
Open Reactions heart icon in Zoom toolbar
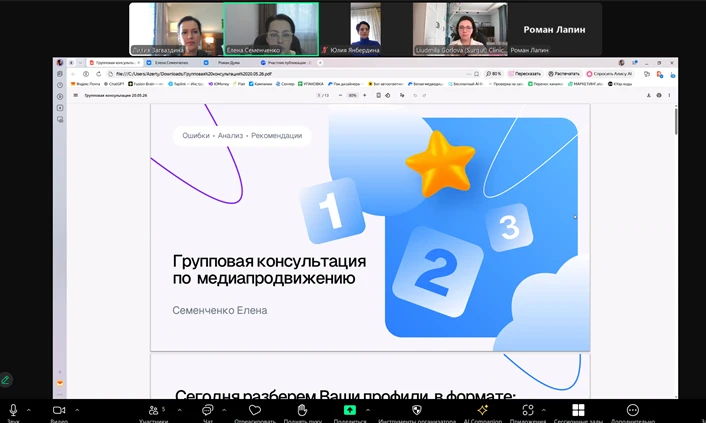(x=255, y=410)
